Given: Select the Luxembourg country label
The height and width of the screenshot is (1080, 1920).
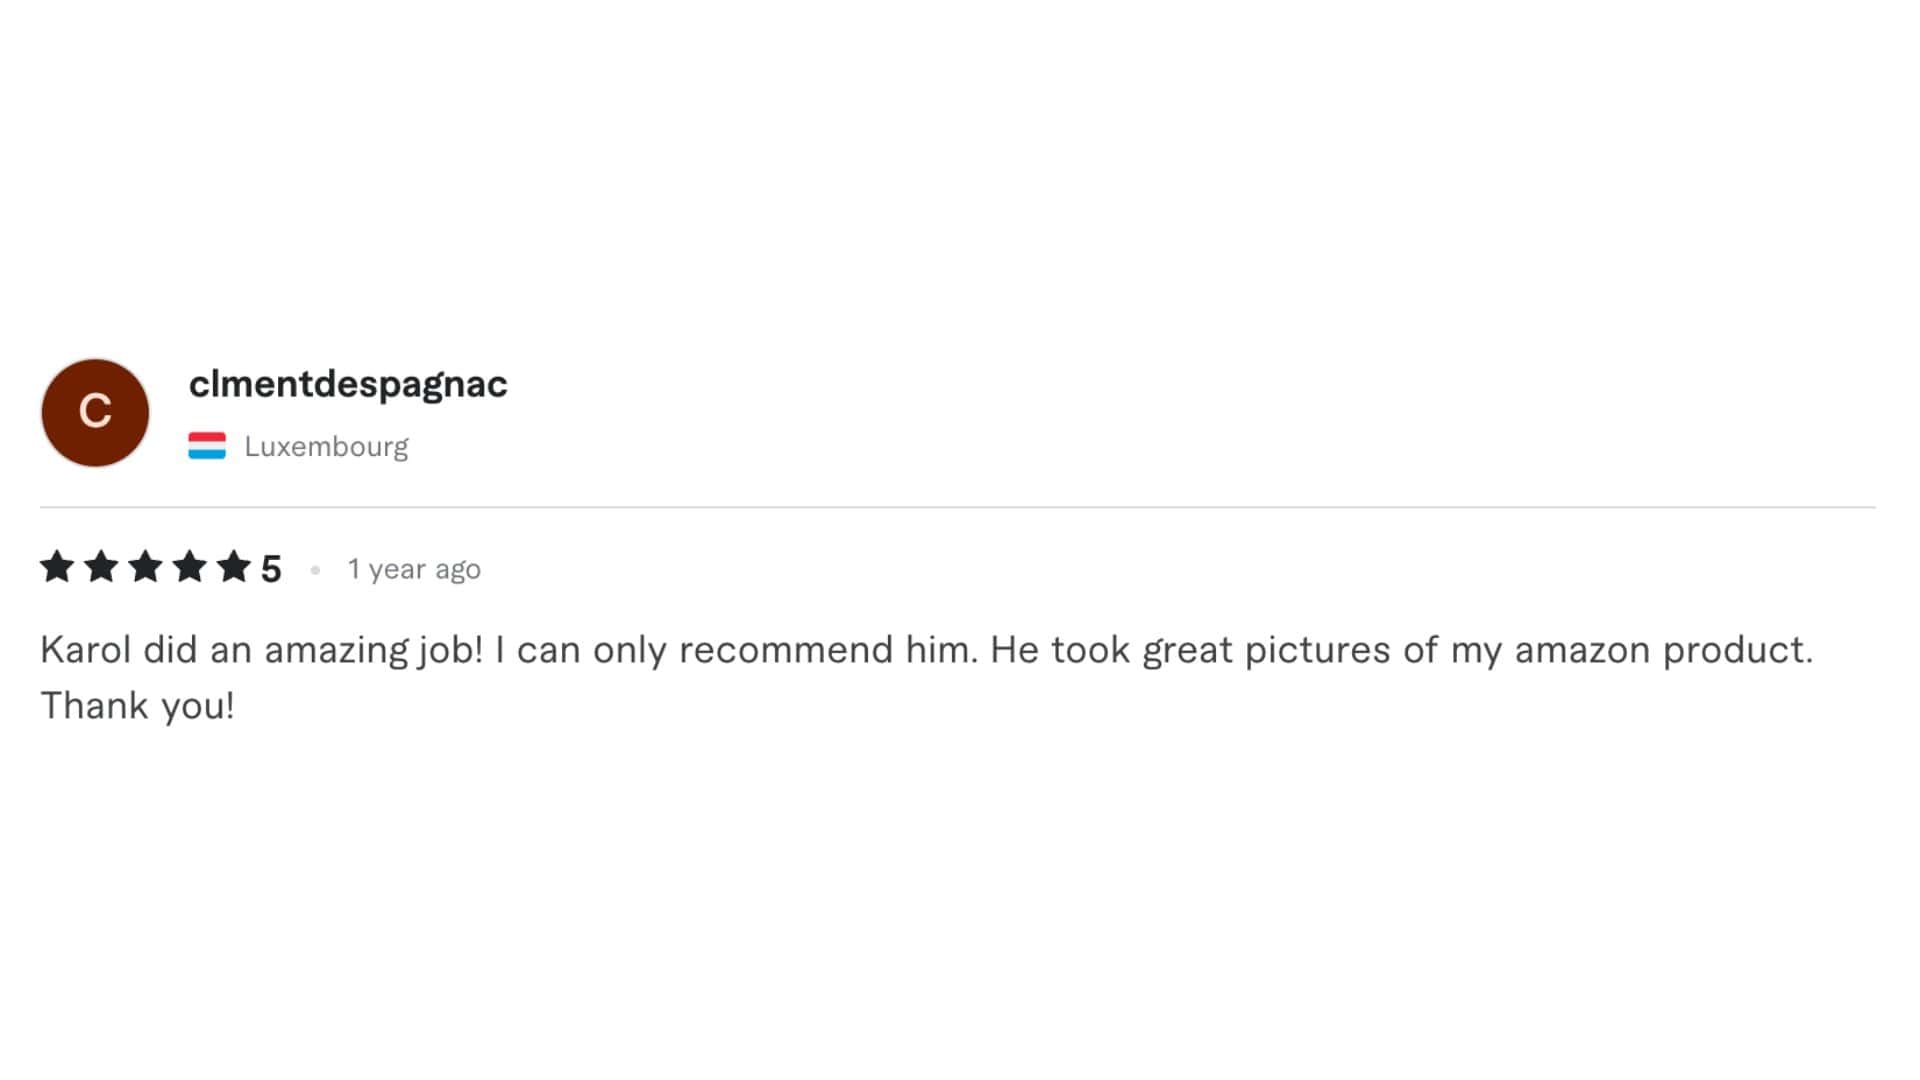Looking at the screenshot, I should 326,447.
